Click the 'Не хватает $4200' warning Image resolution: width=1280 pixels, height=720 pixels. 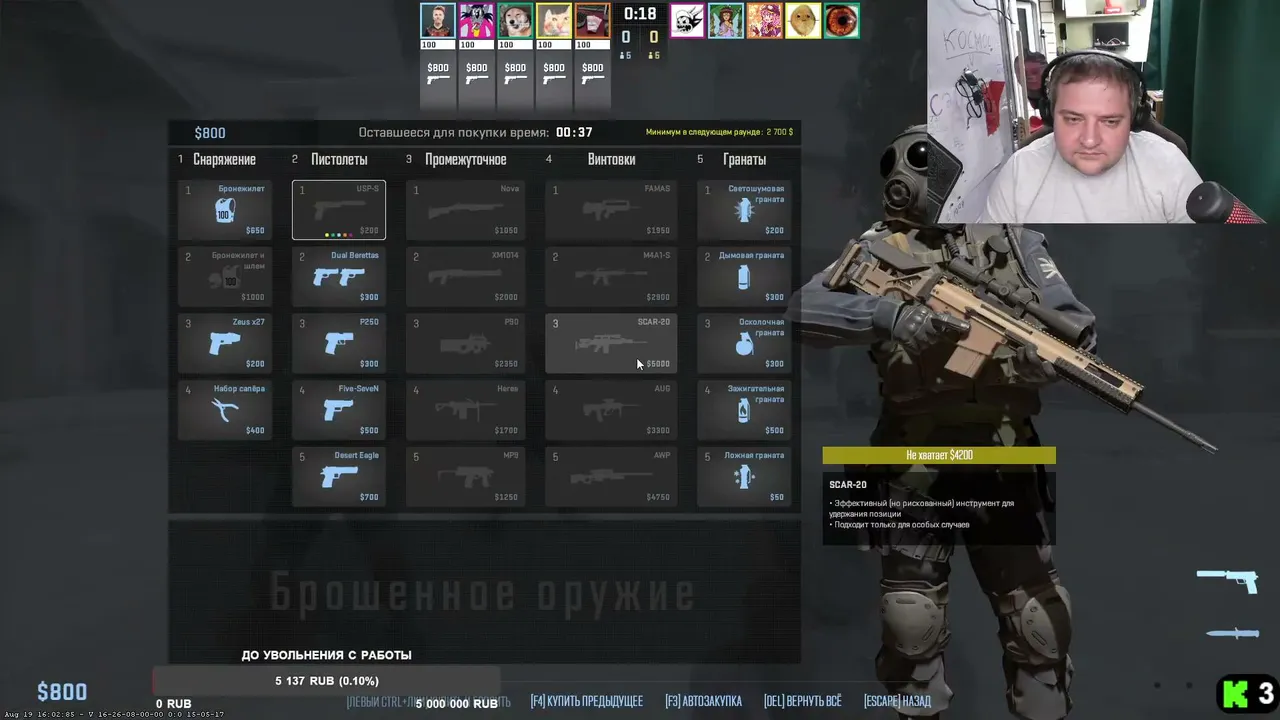(x=939, y=455)
